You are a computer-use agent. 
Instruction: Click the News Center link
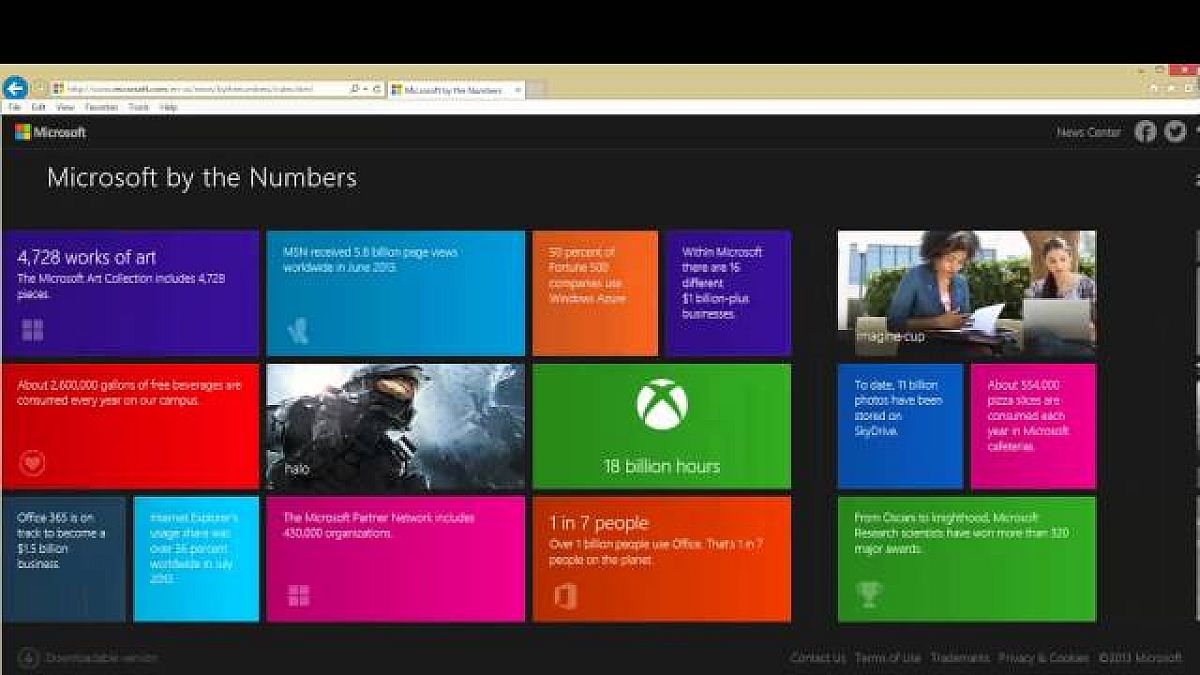[x=1088, y=132]
